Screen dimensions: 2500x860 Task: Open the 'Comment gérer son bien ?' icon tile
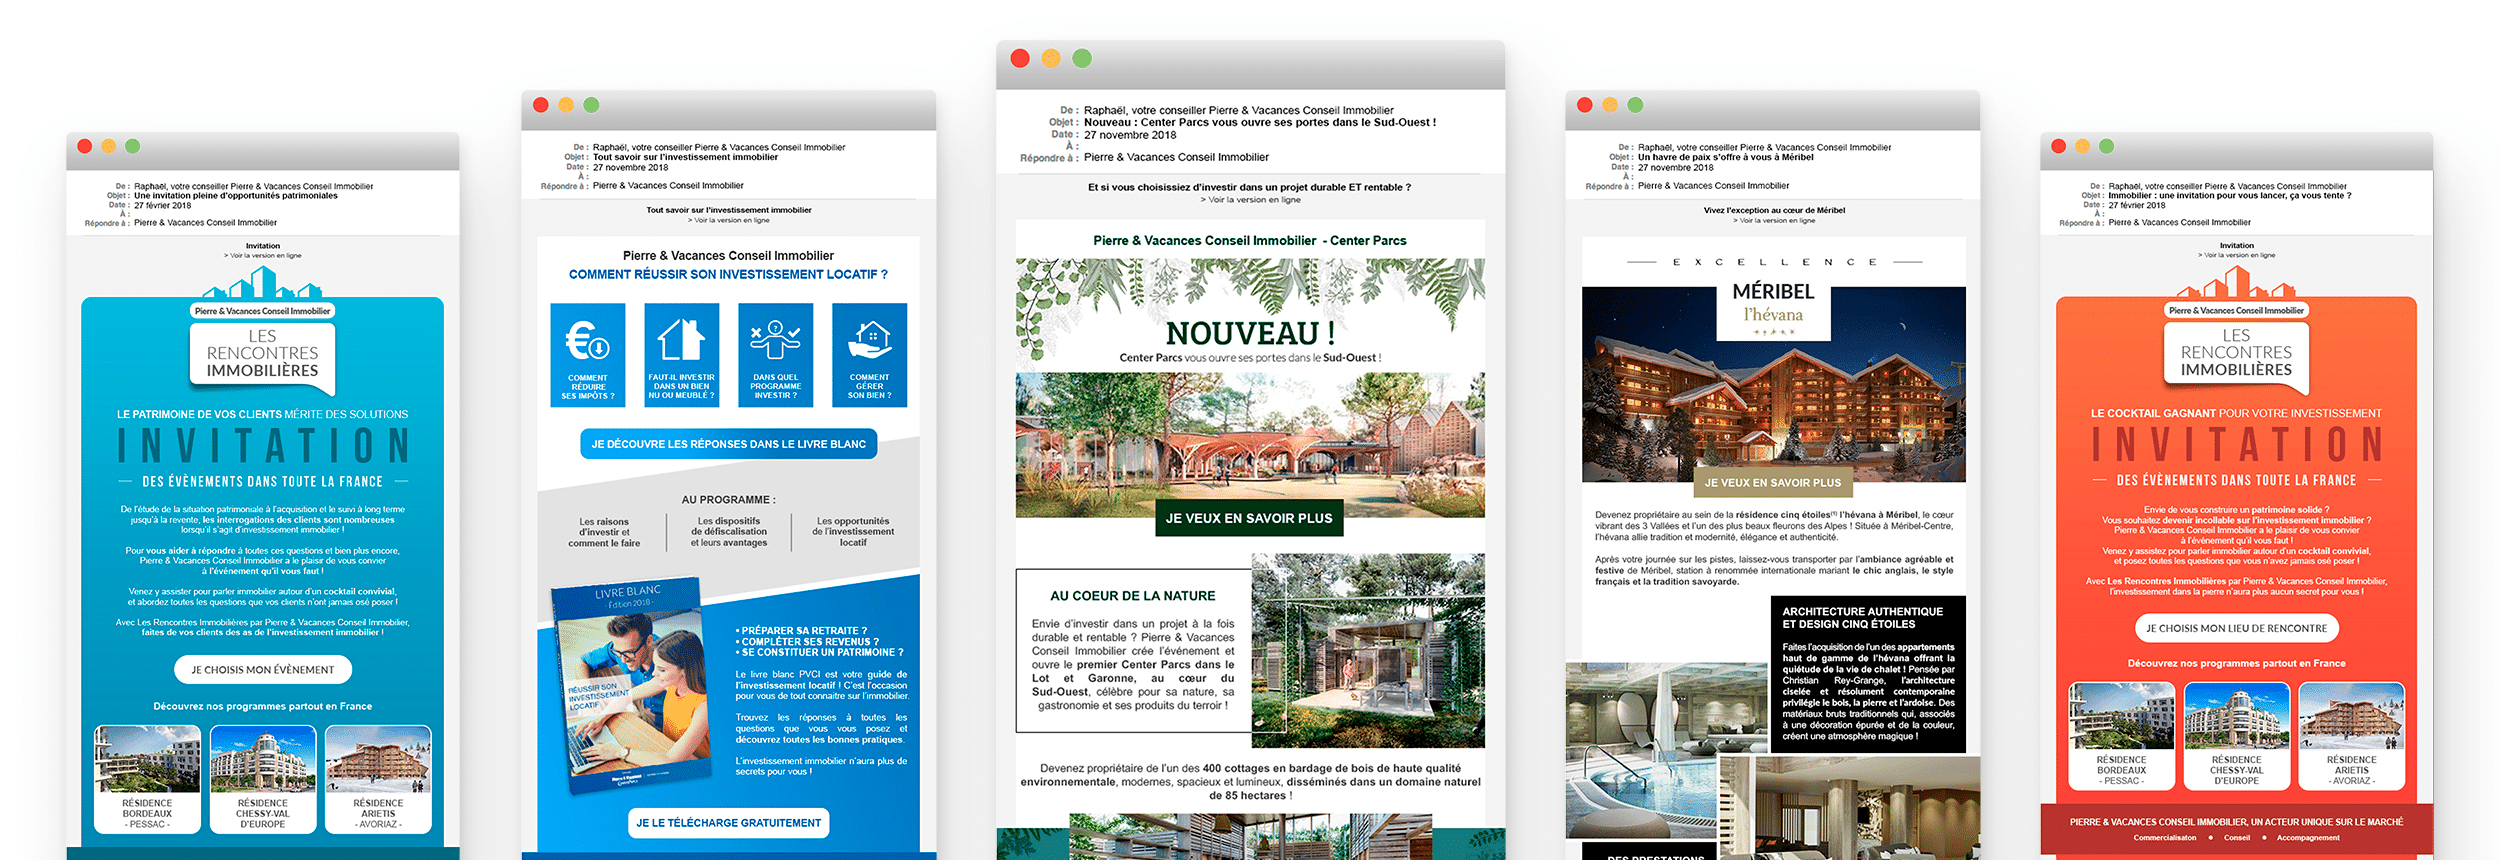pos(870,355)
